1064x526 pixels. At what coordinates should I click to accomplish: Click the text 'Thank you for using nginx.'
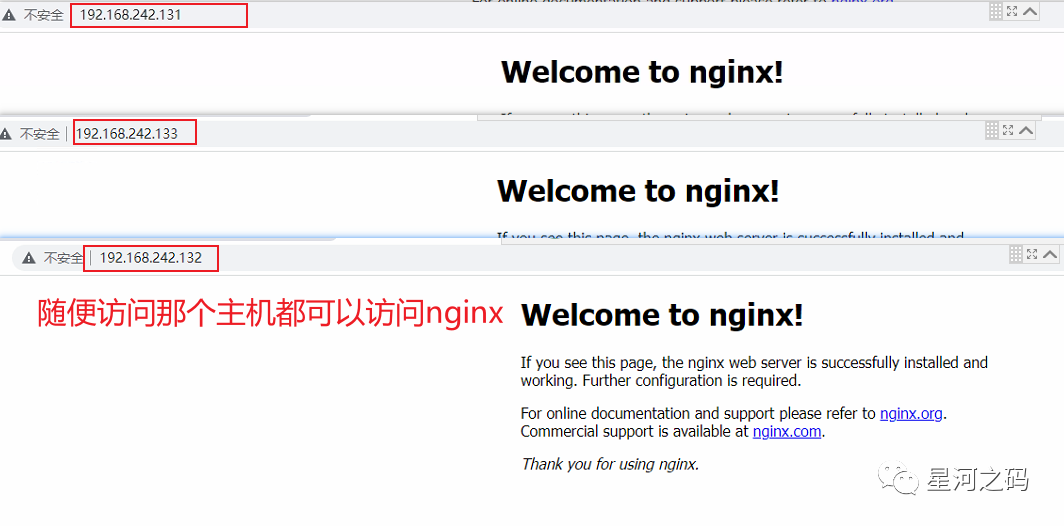pos(609,465)
